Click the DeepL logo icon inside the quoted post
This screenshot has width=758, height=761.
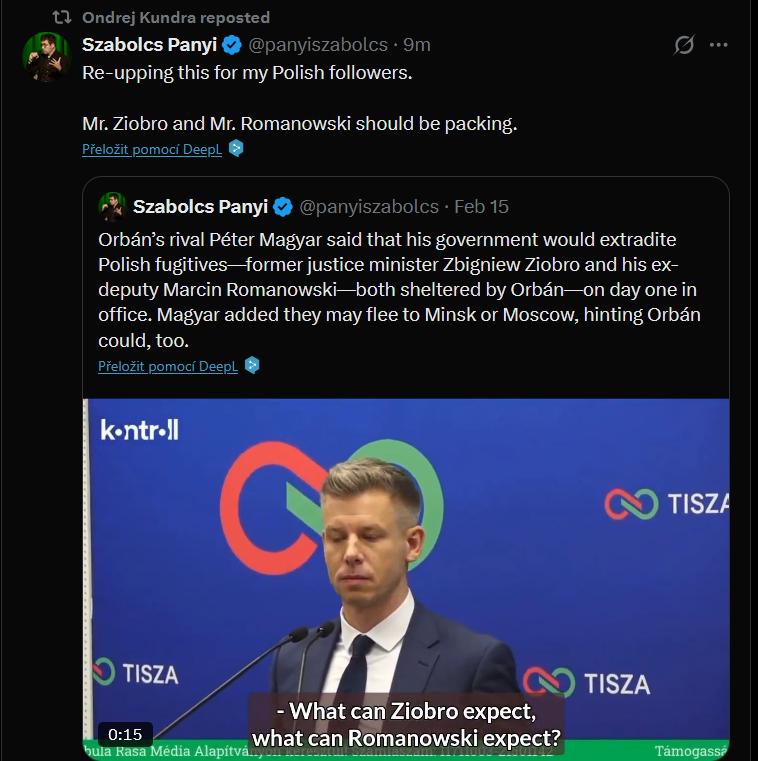[x=253, y=366]
